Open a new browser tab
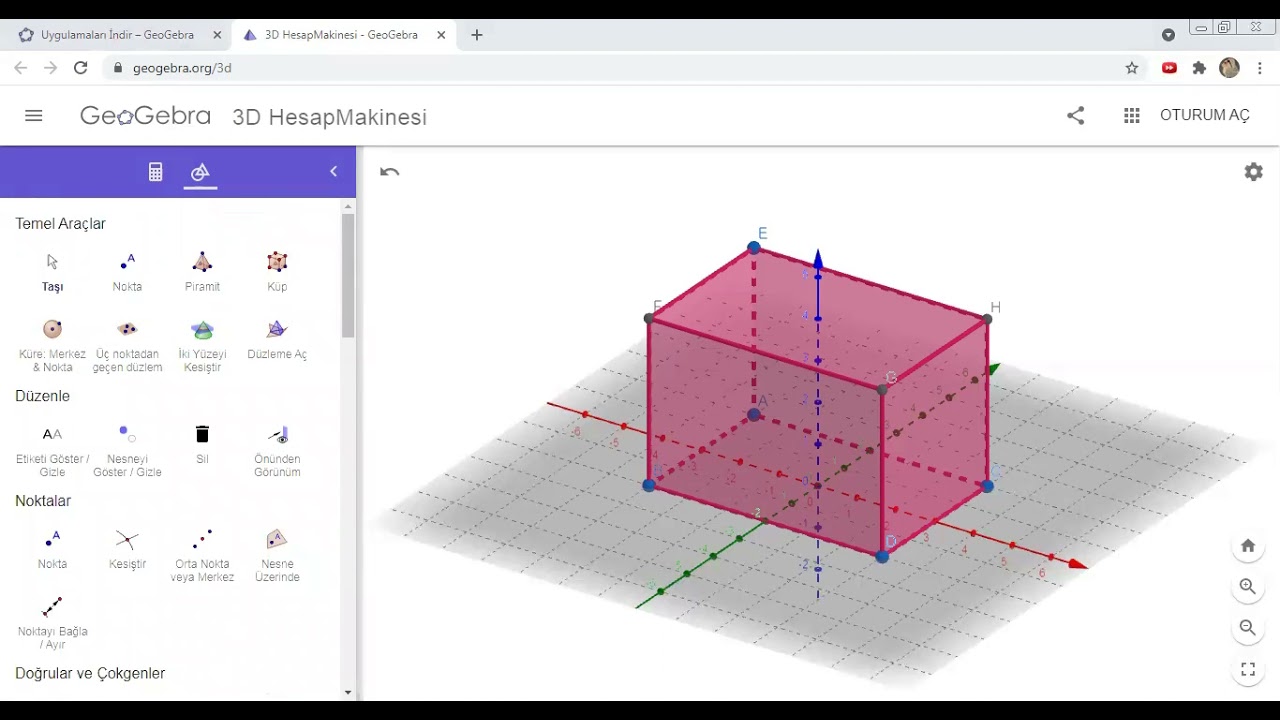This screenshot has height=720, width=1280. (x=477, y=35)
